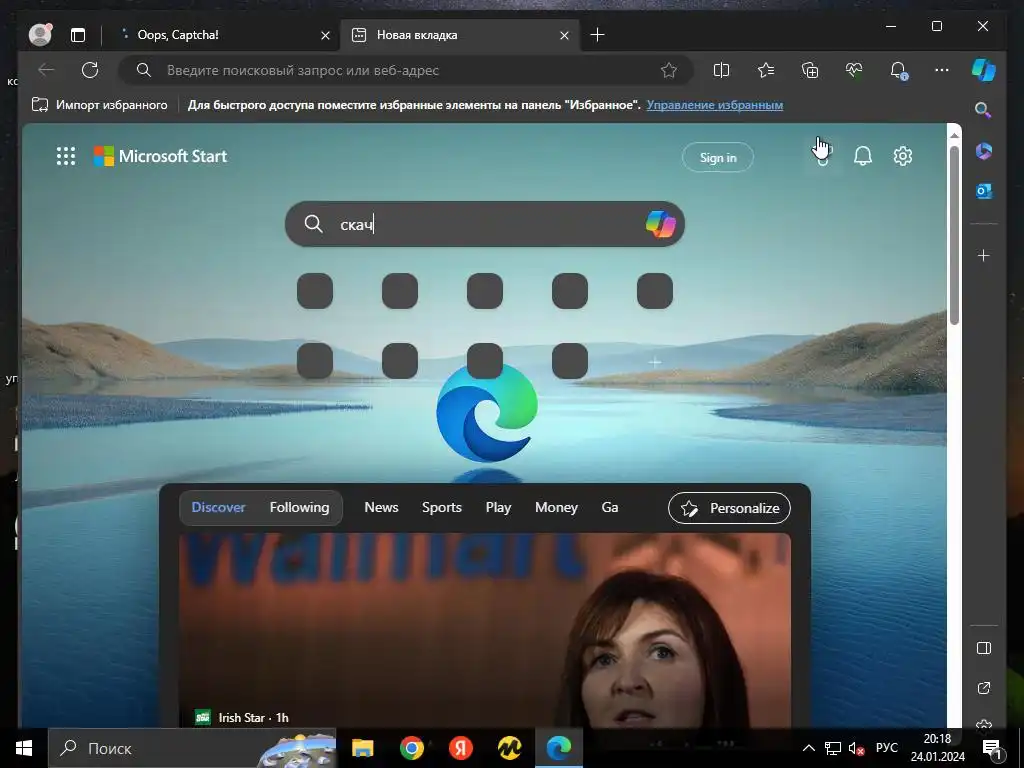Open the Favorites list icon

766,70
